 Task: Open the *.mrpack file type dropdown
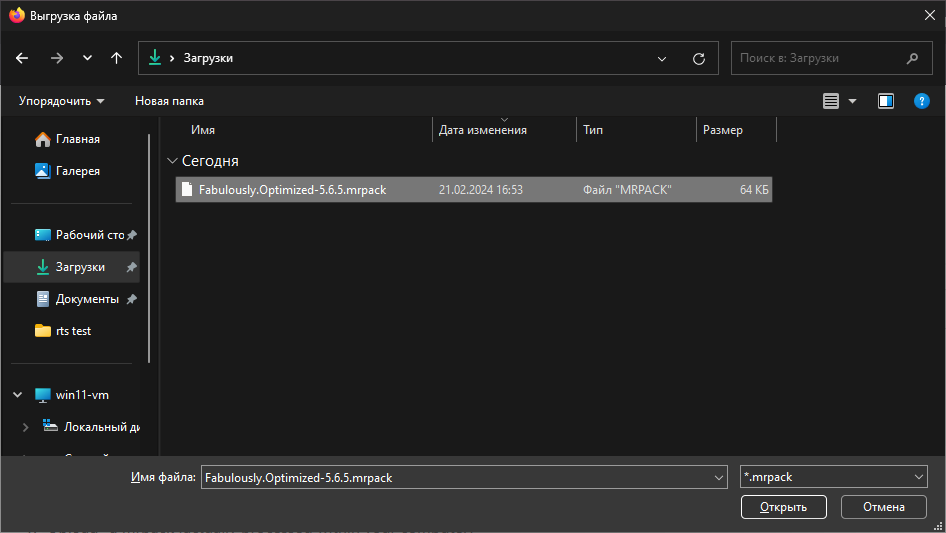click(x=834, y=477)
